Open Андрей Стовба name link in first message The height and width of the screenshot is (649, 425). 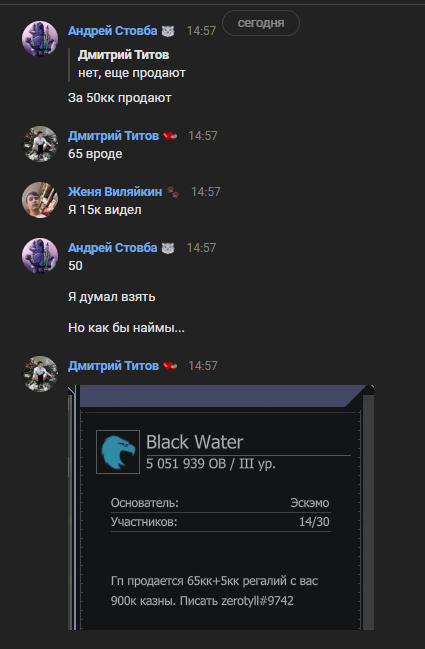click(x=113, y=31)
